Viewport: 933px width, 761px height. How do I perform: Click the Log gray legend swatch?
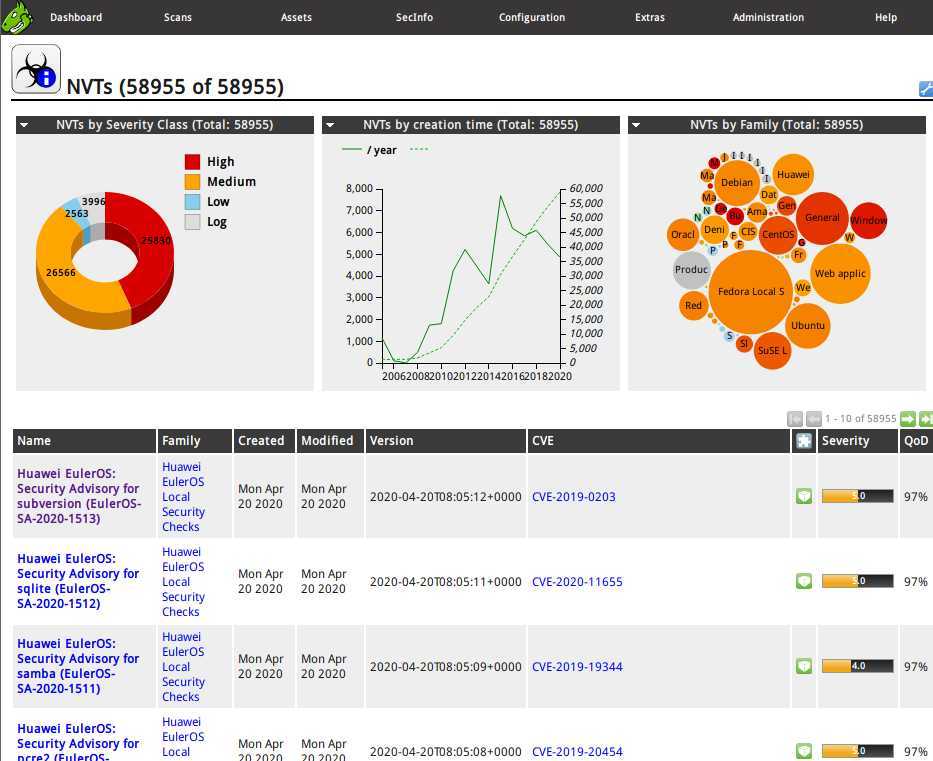coord(192,222)
